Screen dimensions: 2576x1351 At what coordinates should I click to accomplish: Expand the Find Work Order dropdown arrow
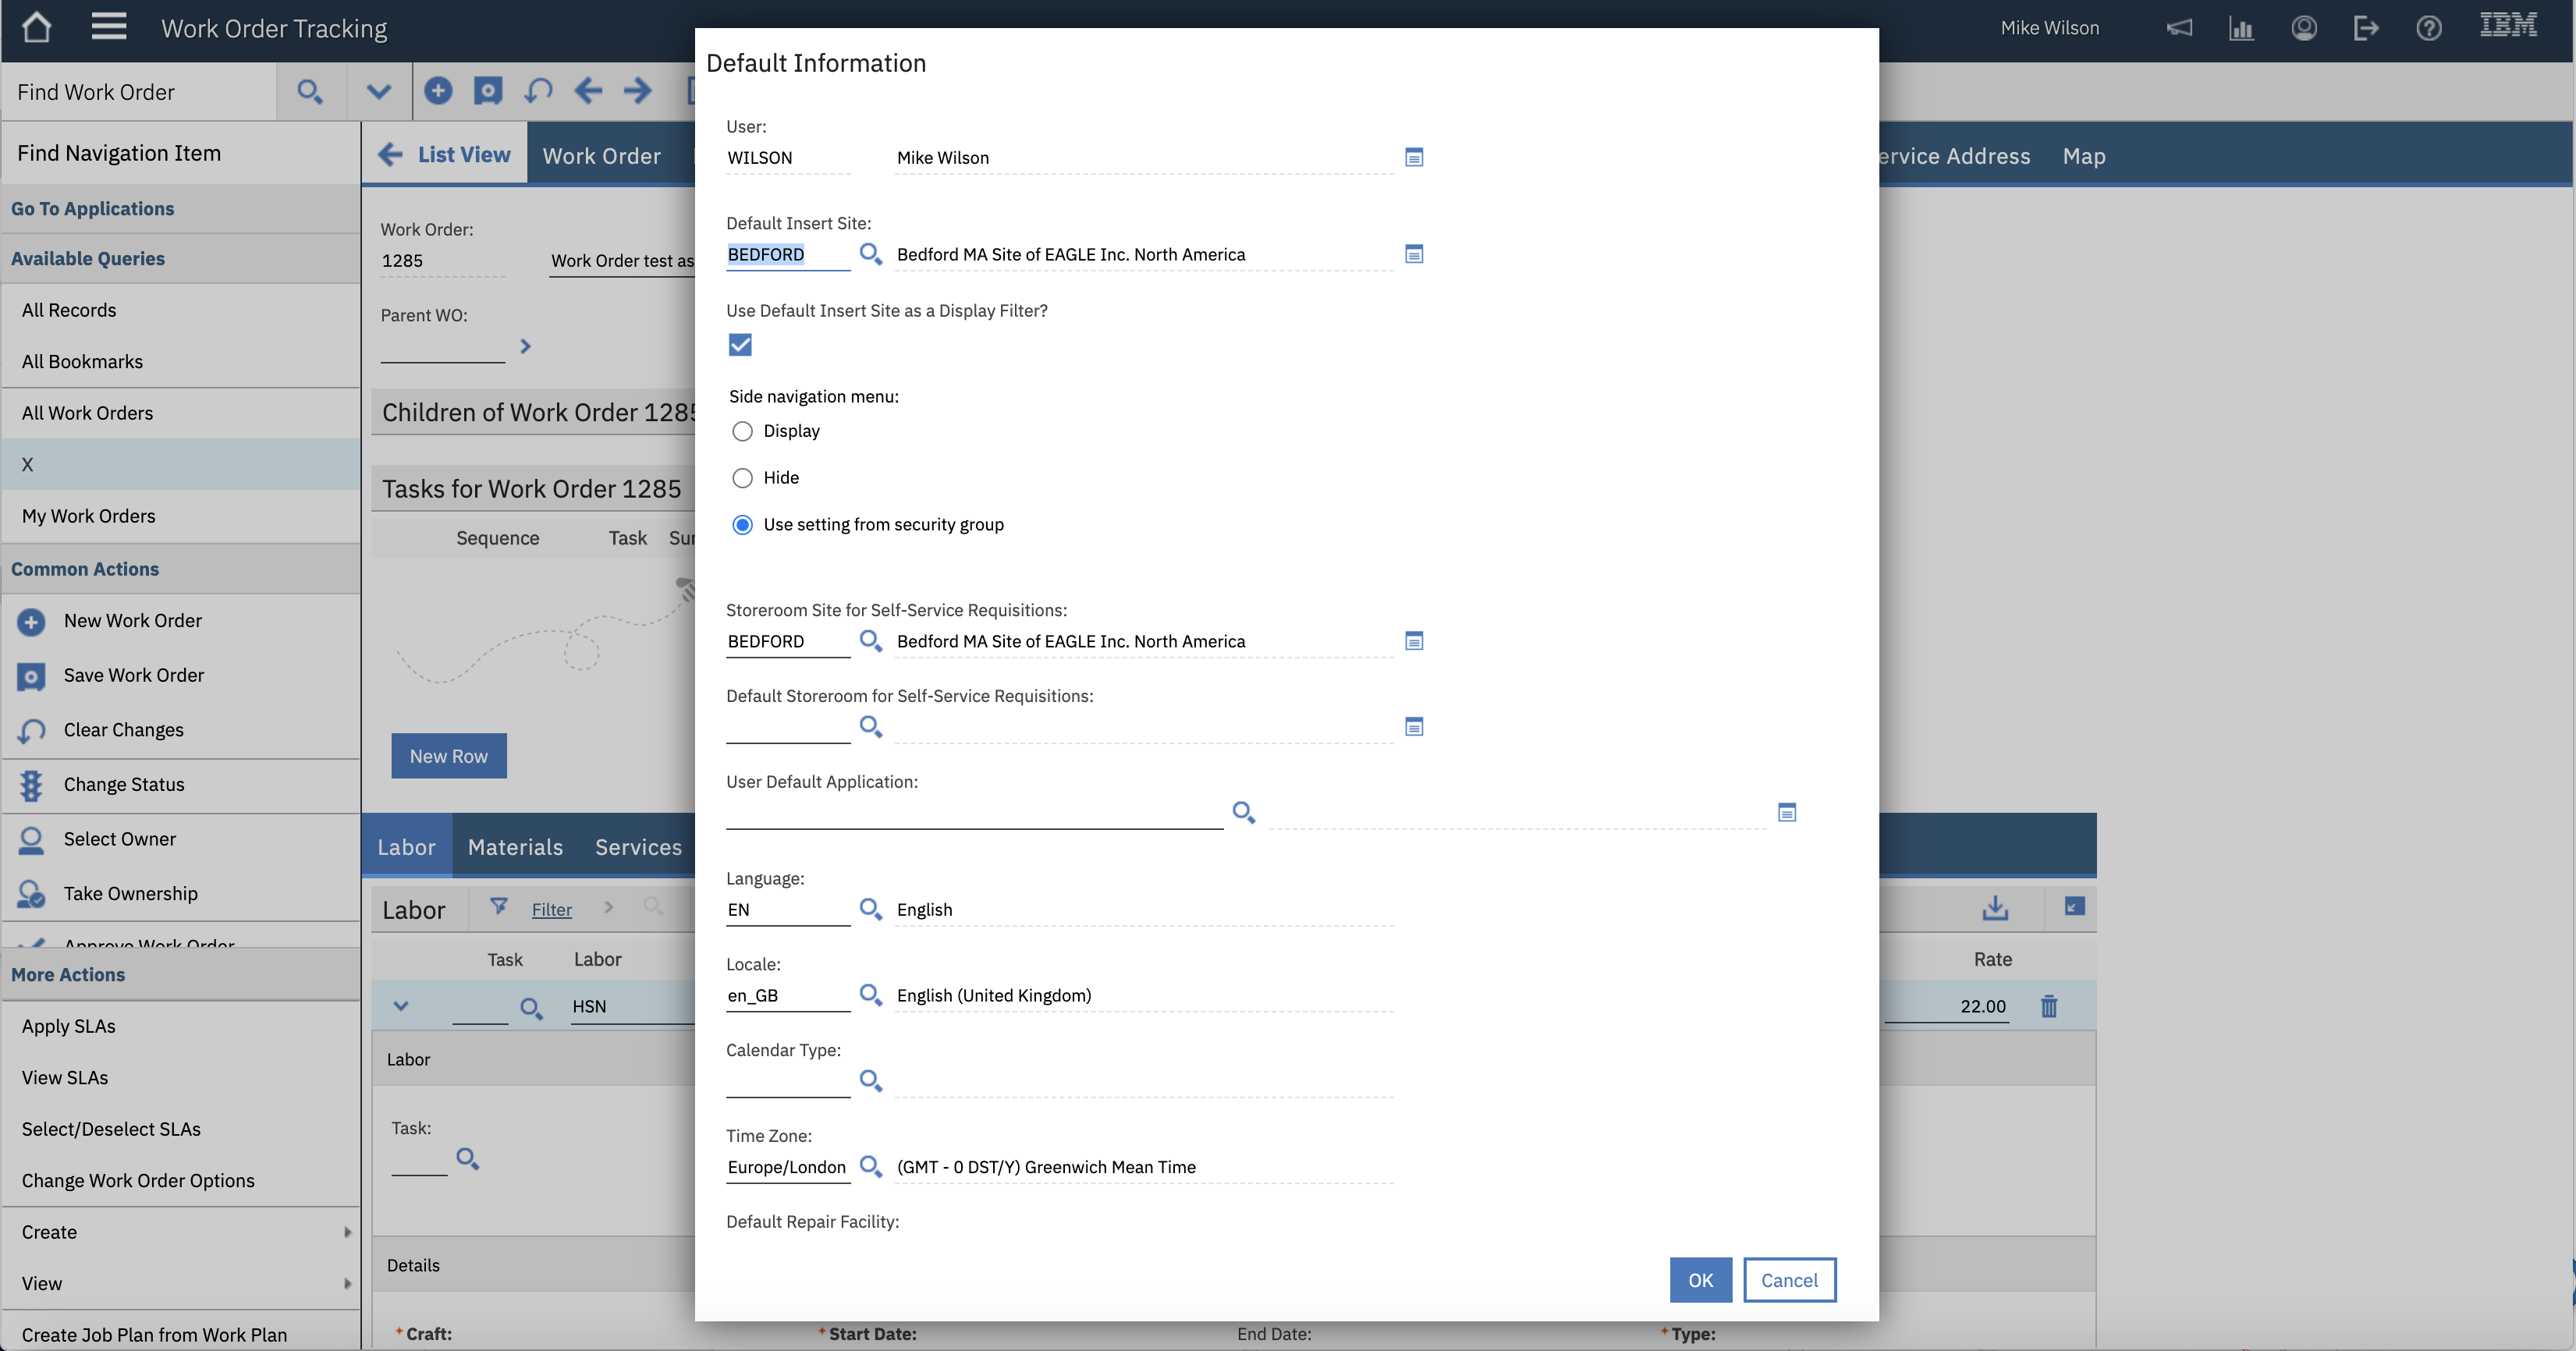click(378, 92)
